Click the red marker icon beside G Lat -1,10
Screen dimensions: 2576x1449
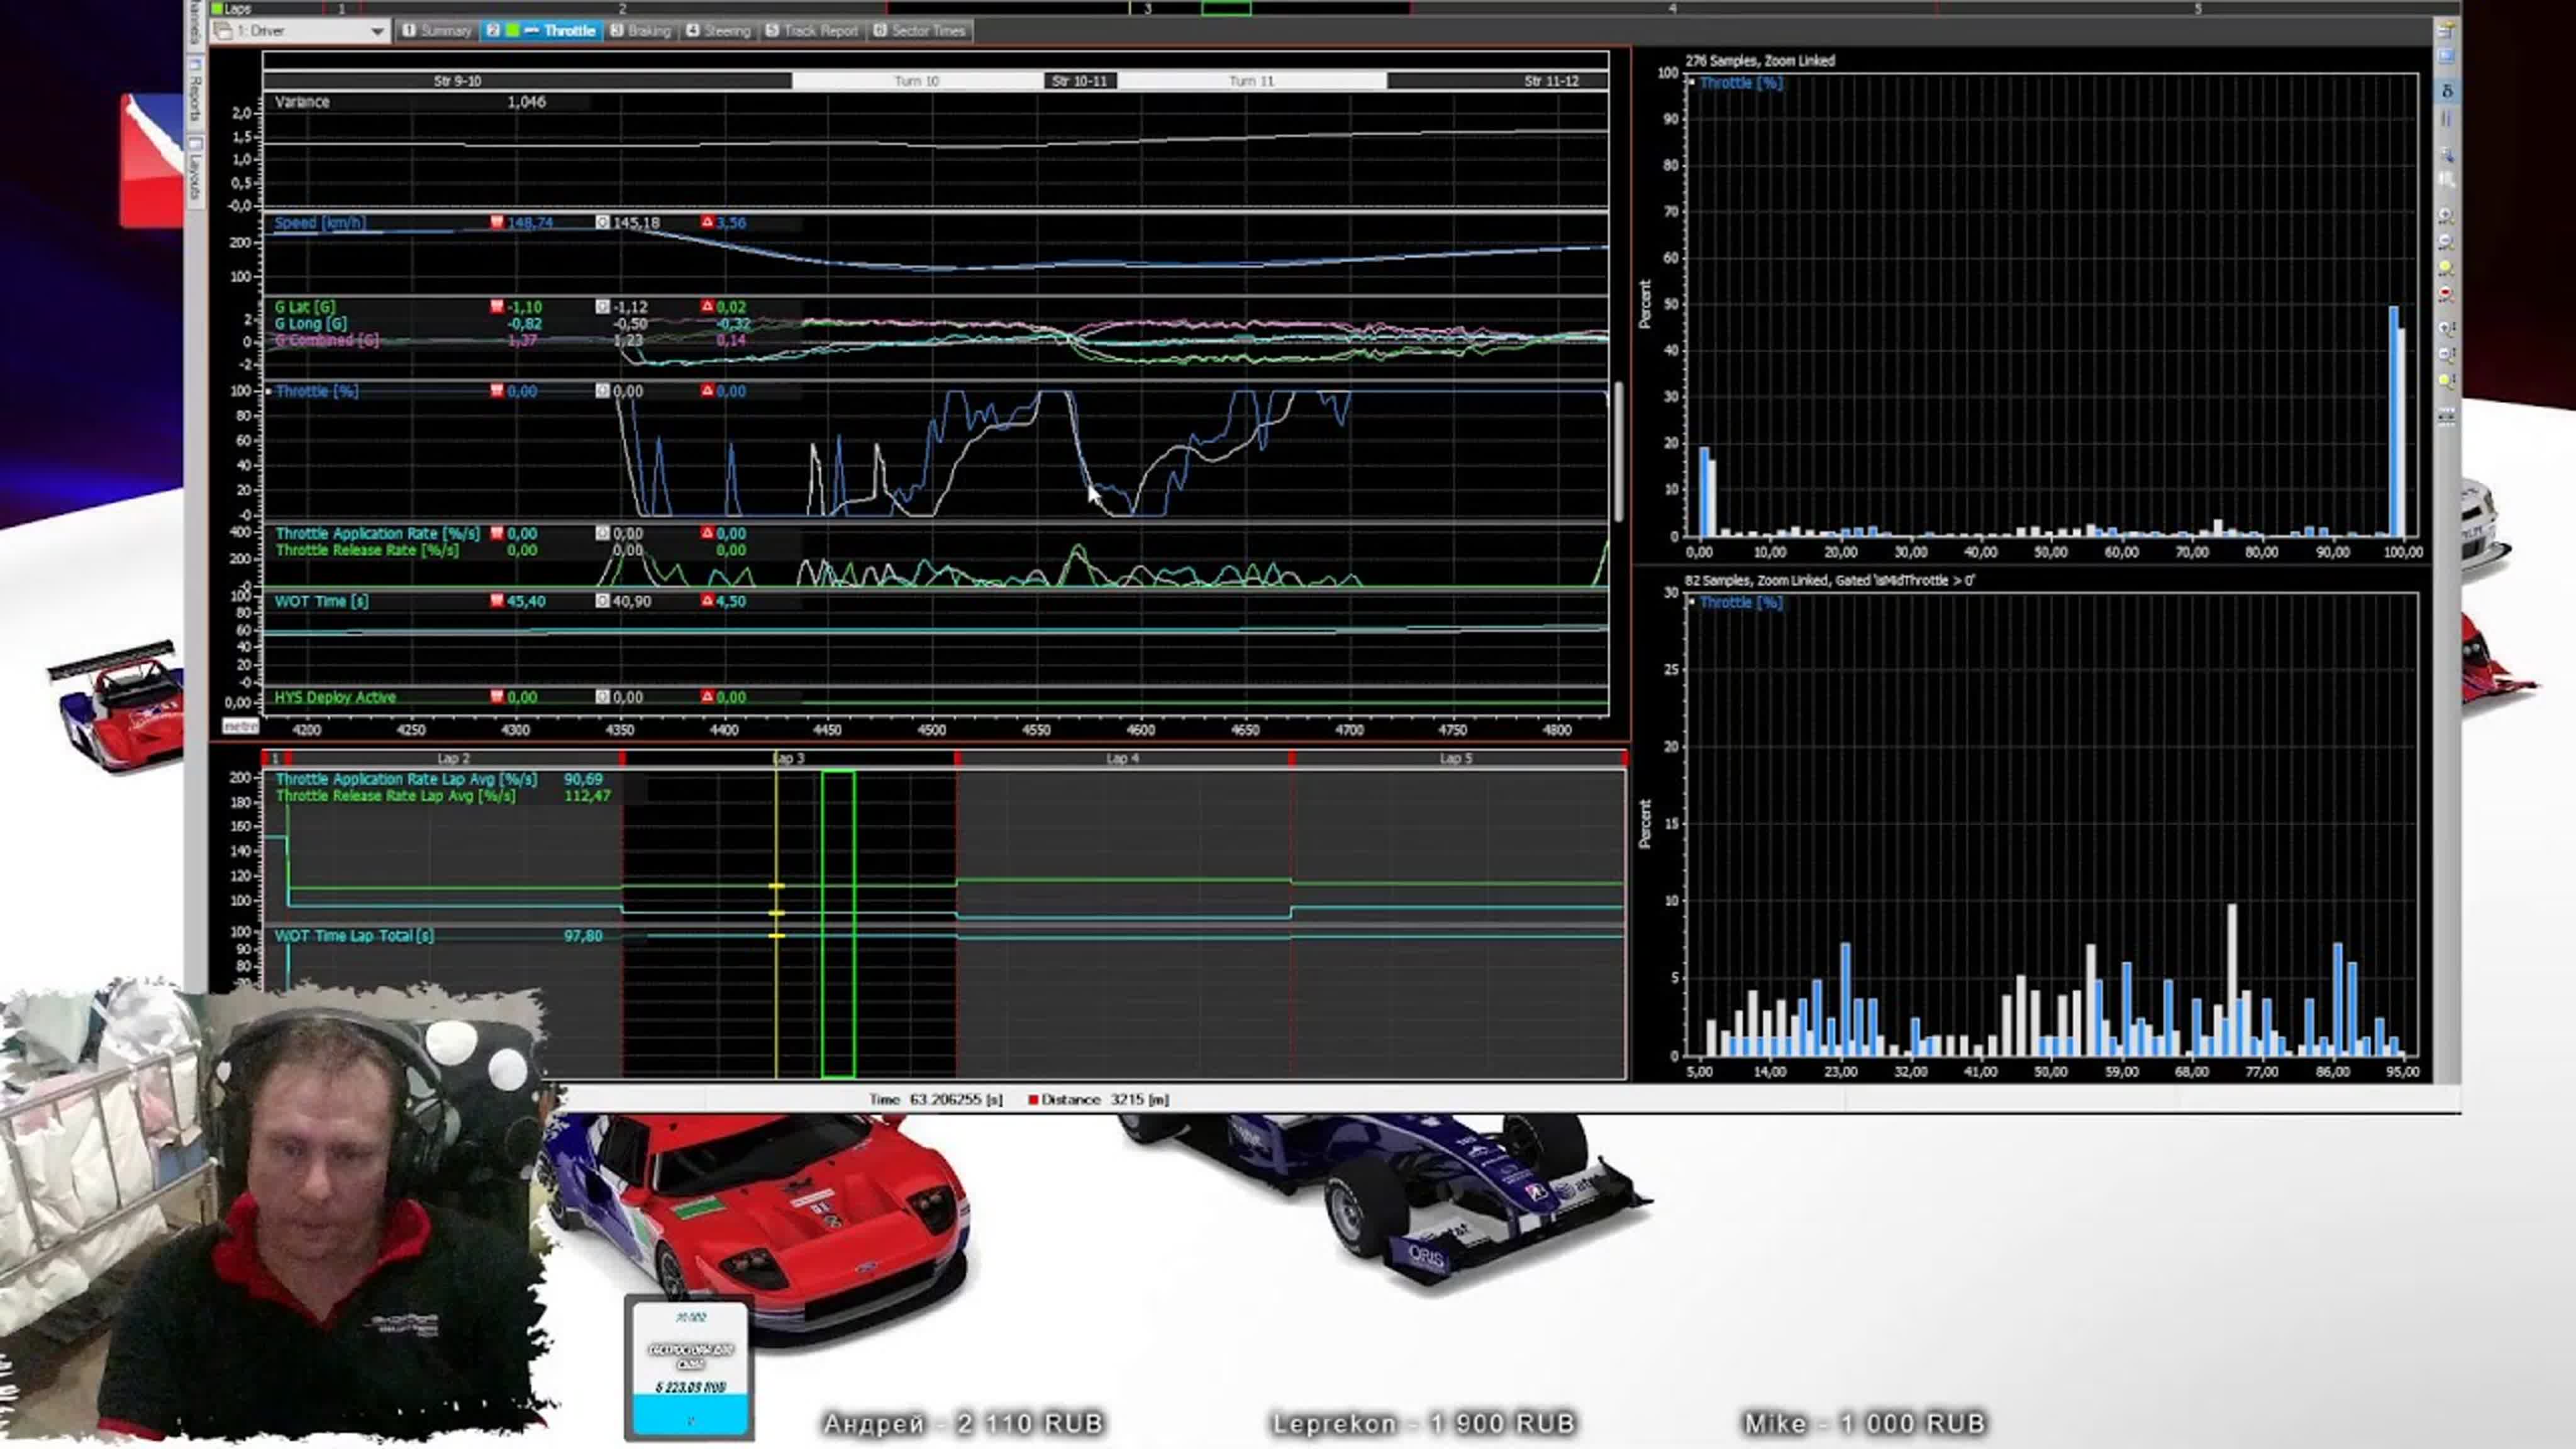tap(497, 307)
